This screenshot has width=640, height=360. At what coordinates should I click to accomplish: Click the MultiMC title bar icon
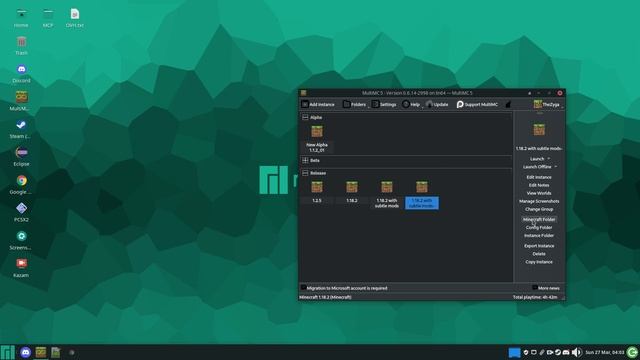[x=303, y=93]
